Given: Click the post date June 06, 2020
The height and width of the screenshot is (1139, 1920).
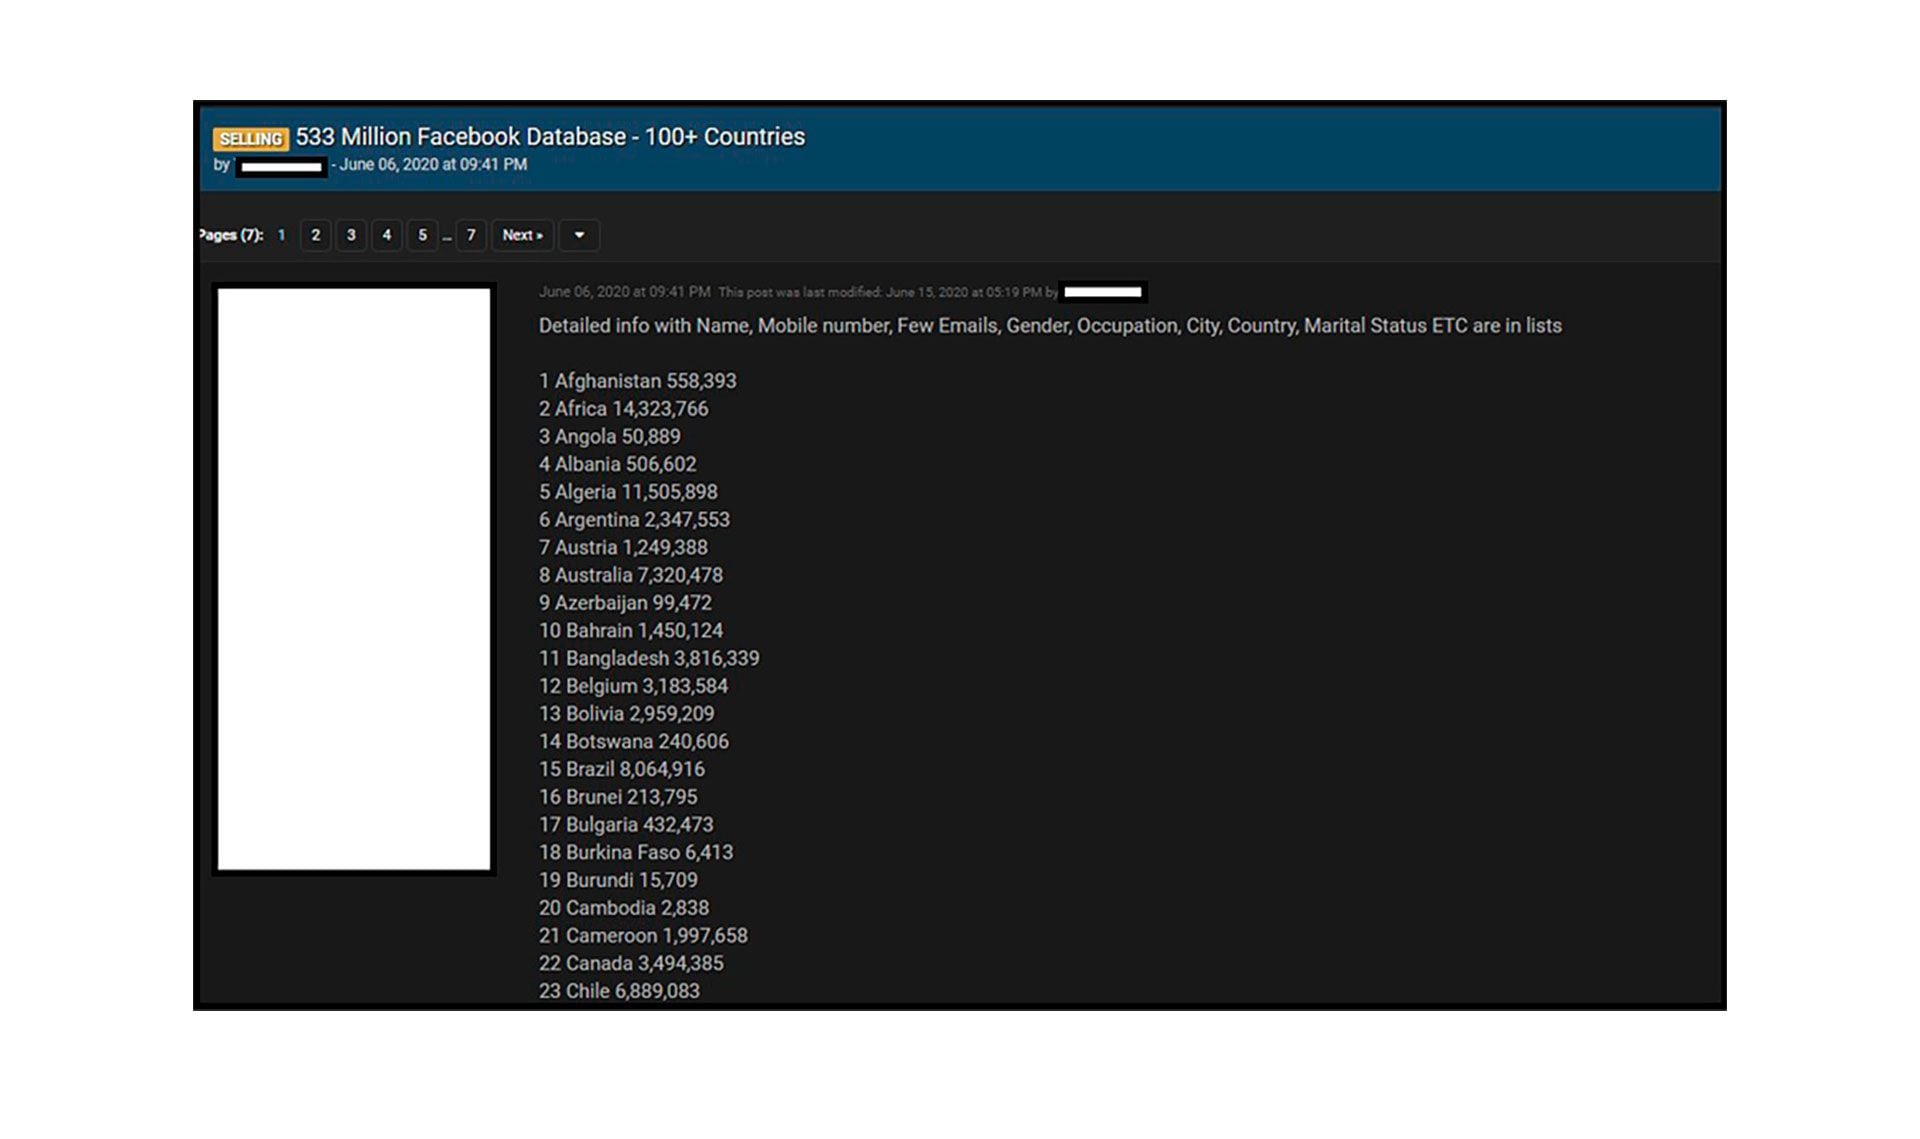Looking at the screenshot, I should [624, 292].
